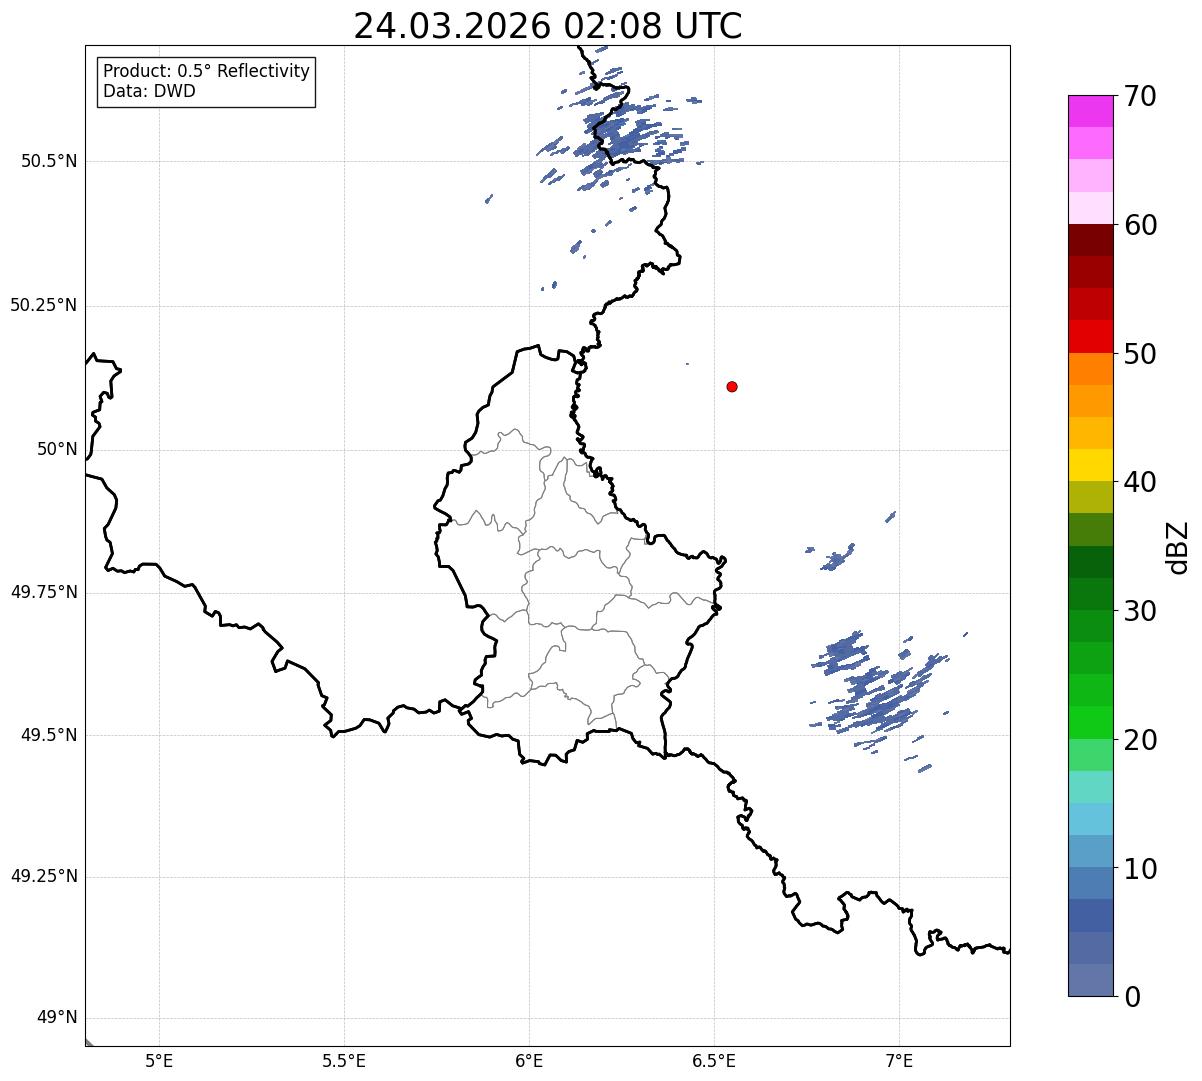Viewport: 1202px width, 1081px height.
Task: Pick the olive colorbar segment below 40
Action: click(x=1091, y=497)
